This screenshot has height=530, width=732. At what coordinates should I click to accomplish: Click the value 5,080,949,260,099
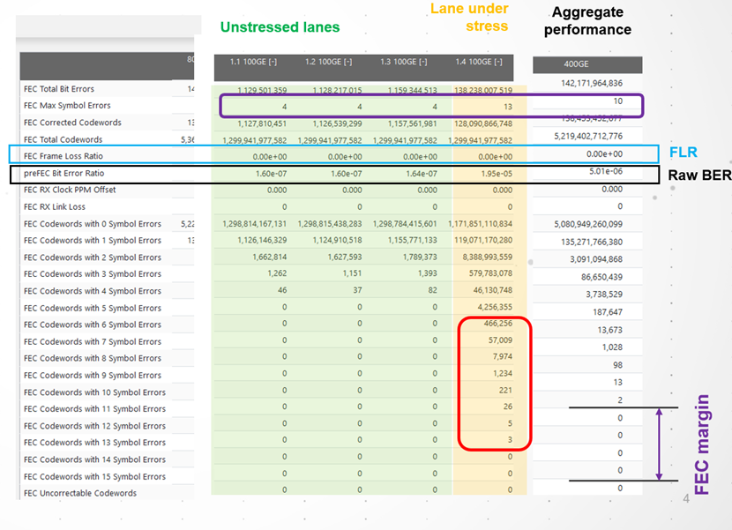pos(588,224)
